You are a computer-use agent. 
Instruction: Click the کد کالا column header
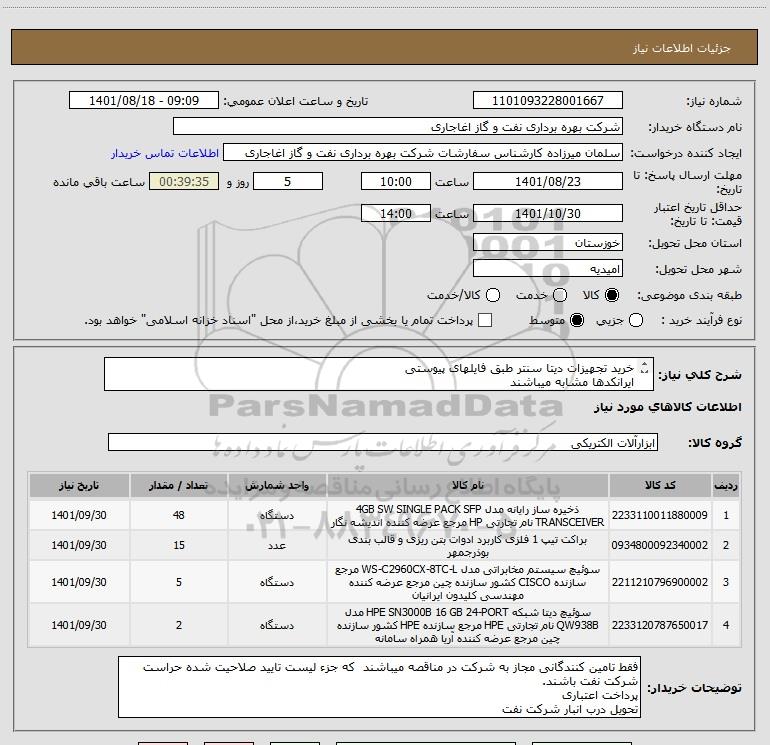[660, 485]
